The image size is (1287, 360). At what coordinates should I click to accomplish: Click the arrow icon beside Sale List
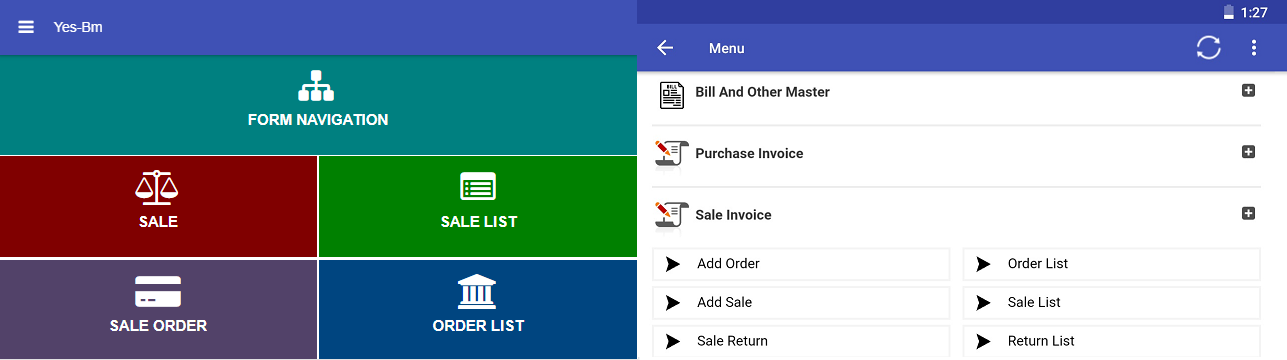tap(984, 302)
